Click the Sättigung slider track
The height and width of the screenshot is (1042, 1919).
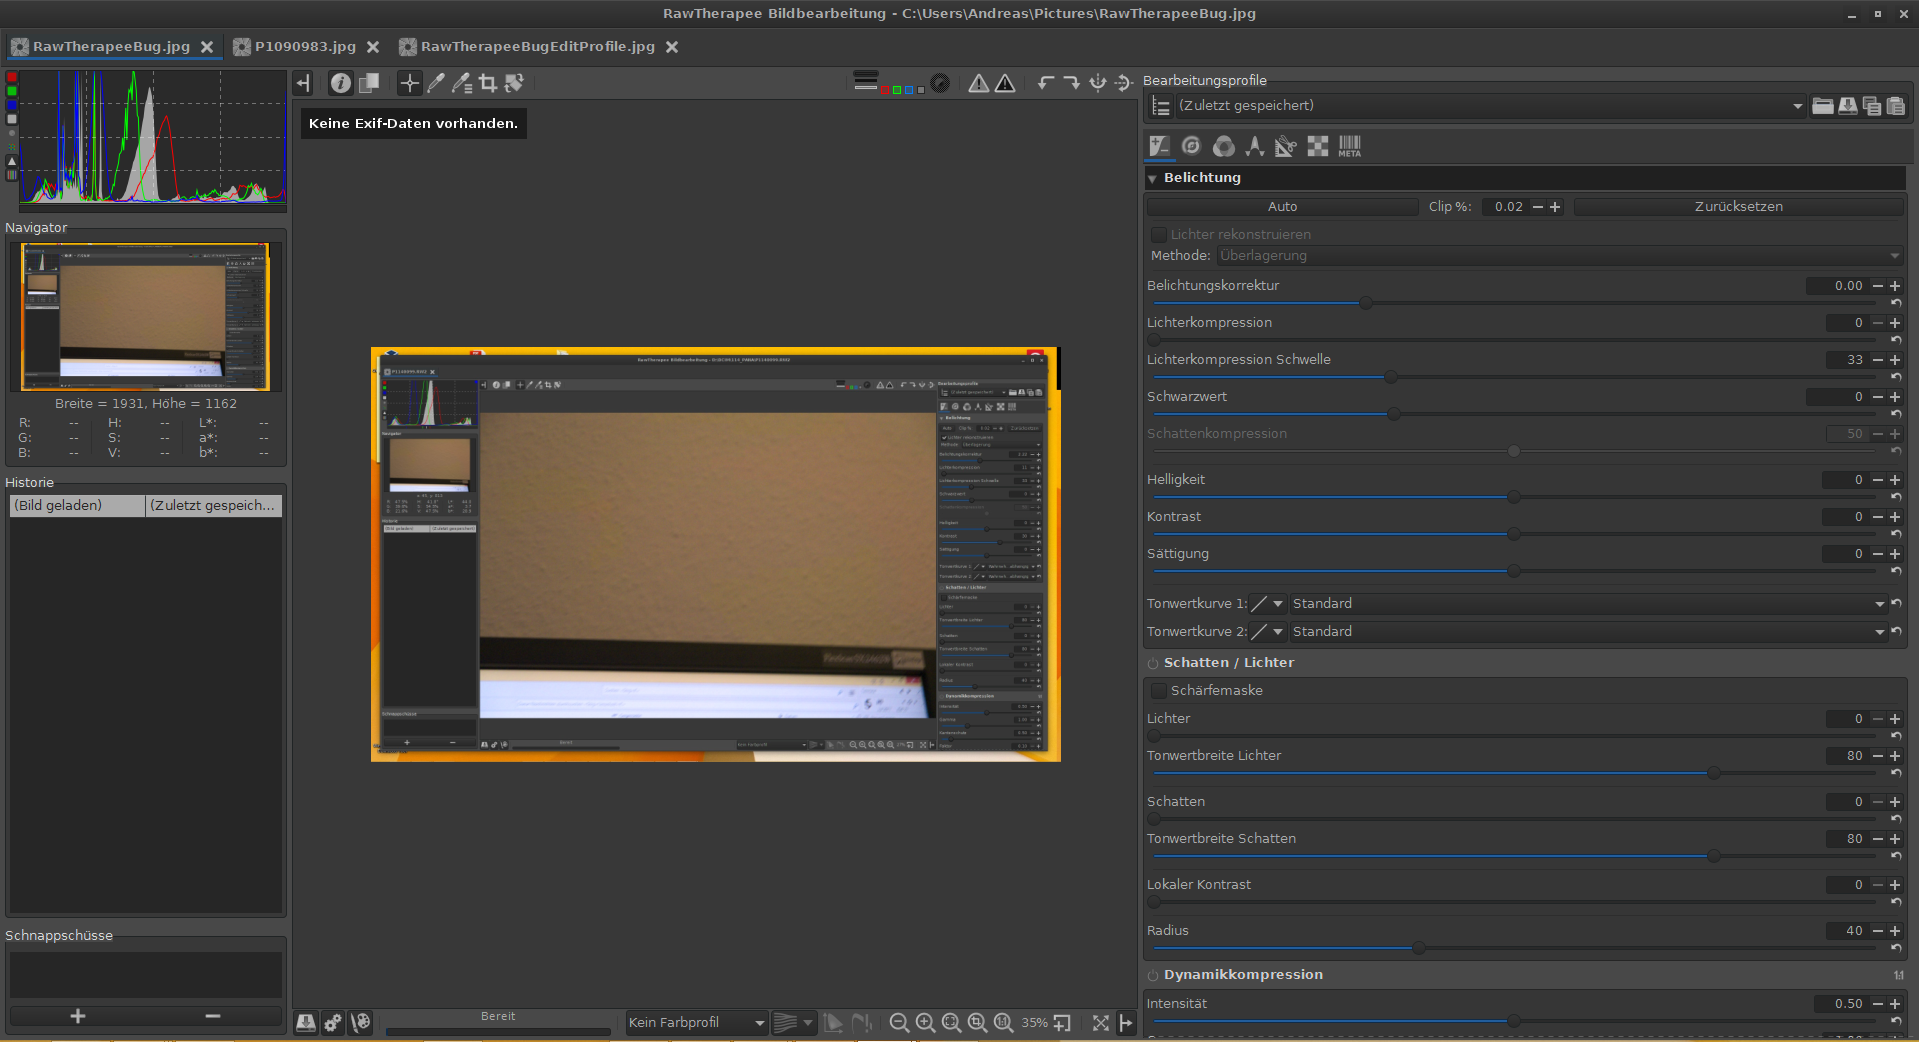tap(1513, 571)
